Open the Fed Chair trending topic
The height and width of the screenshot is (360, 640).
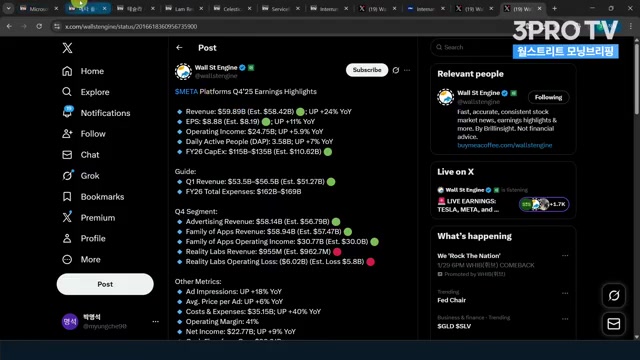coord(451,300)
